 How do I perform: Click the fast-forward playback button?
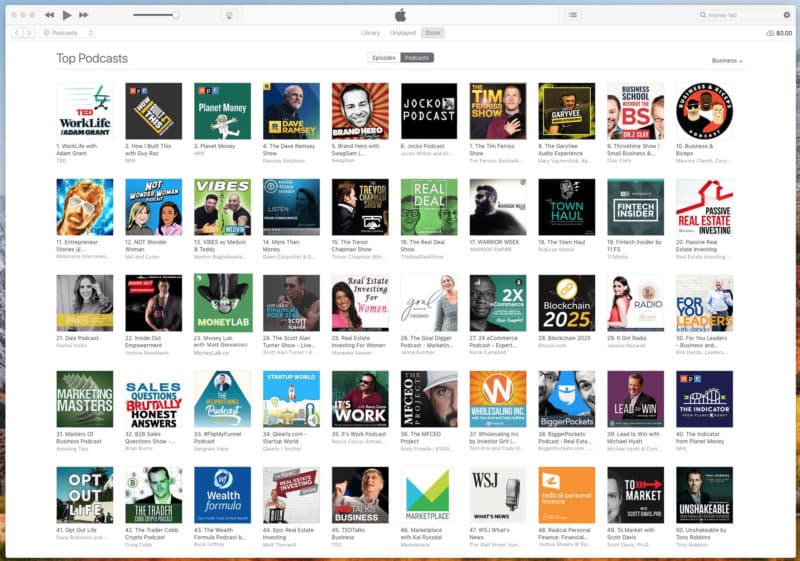pyautogui.click(x=83, y=15)
